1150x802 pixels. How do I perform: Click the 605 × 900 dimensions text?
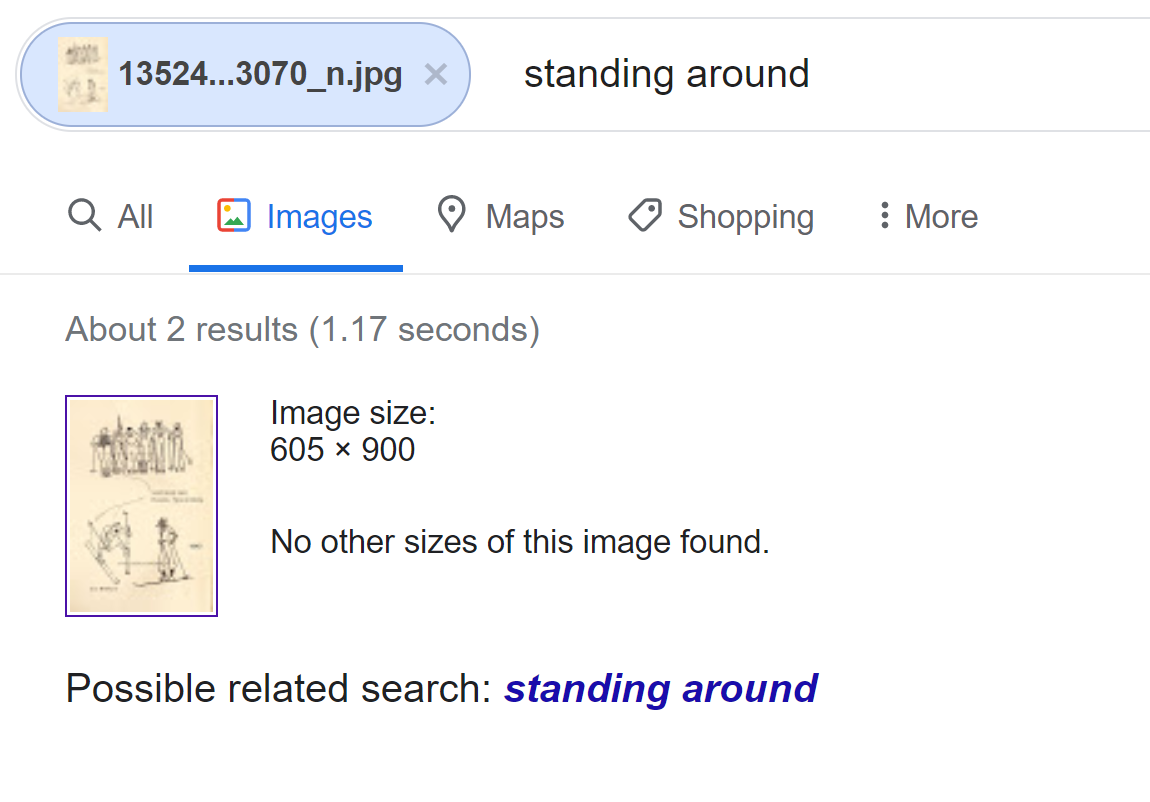343,449
